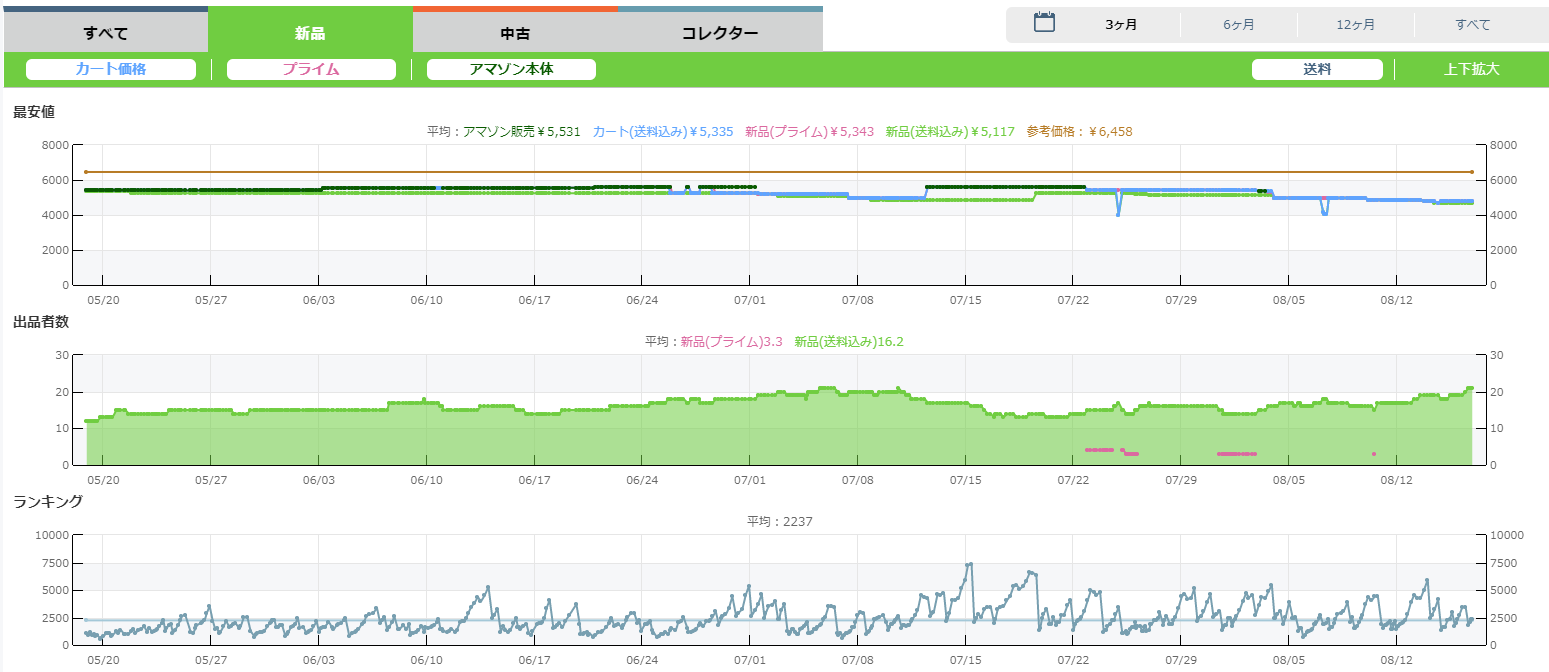This screenshot has width=1549, height=672.
Task: Select the 3ヶ月 time range
Action: (1121, 25)
